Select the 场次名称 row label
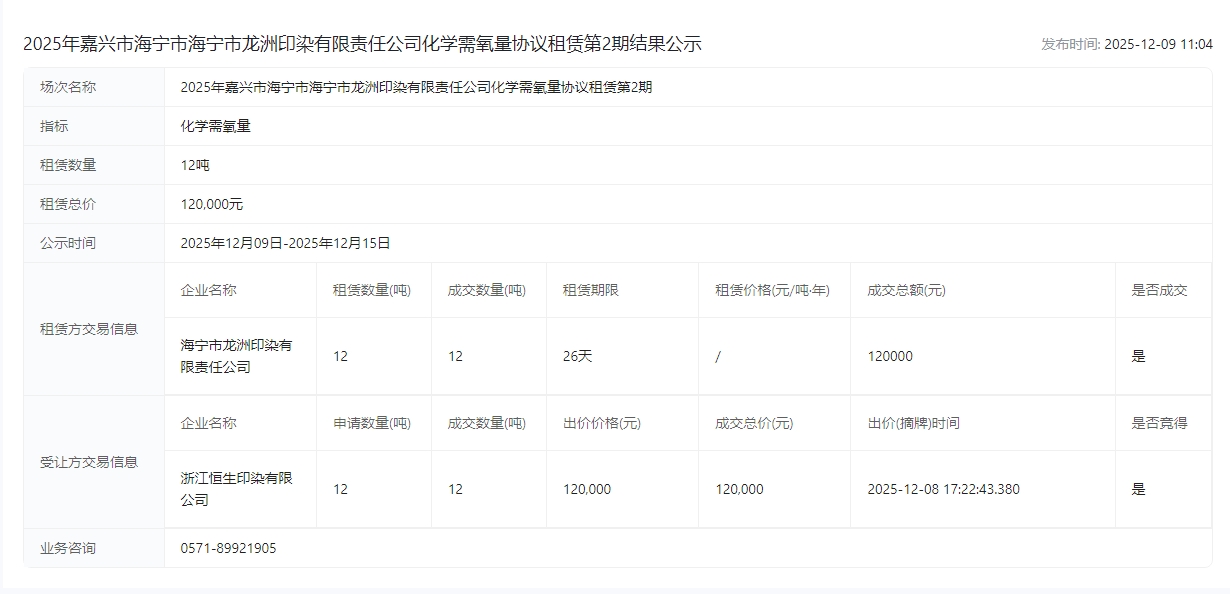The width and height of the screenshot is (1230, 594). click(68, 87)
